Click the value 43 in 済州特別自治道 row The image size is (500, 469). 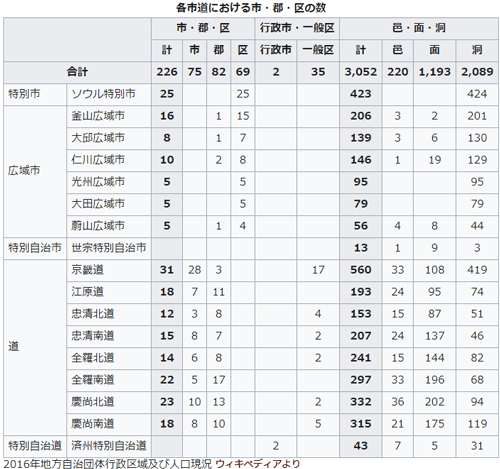tap(361, 446)
